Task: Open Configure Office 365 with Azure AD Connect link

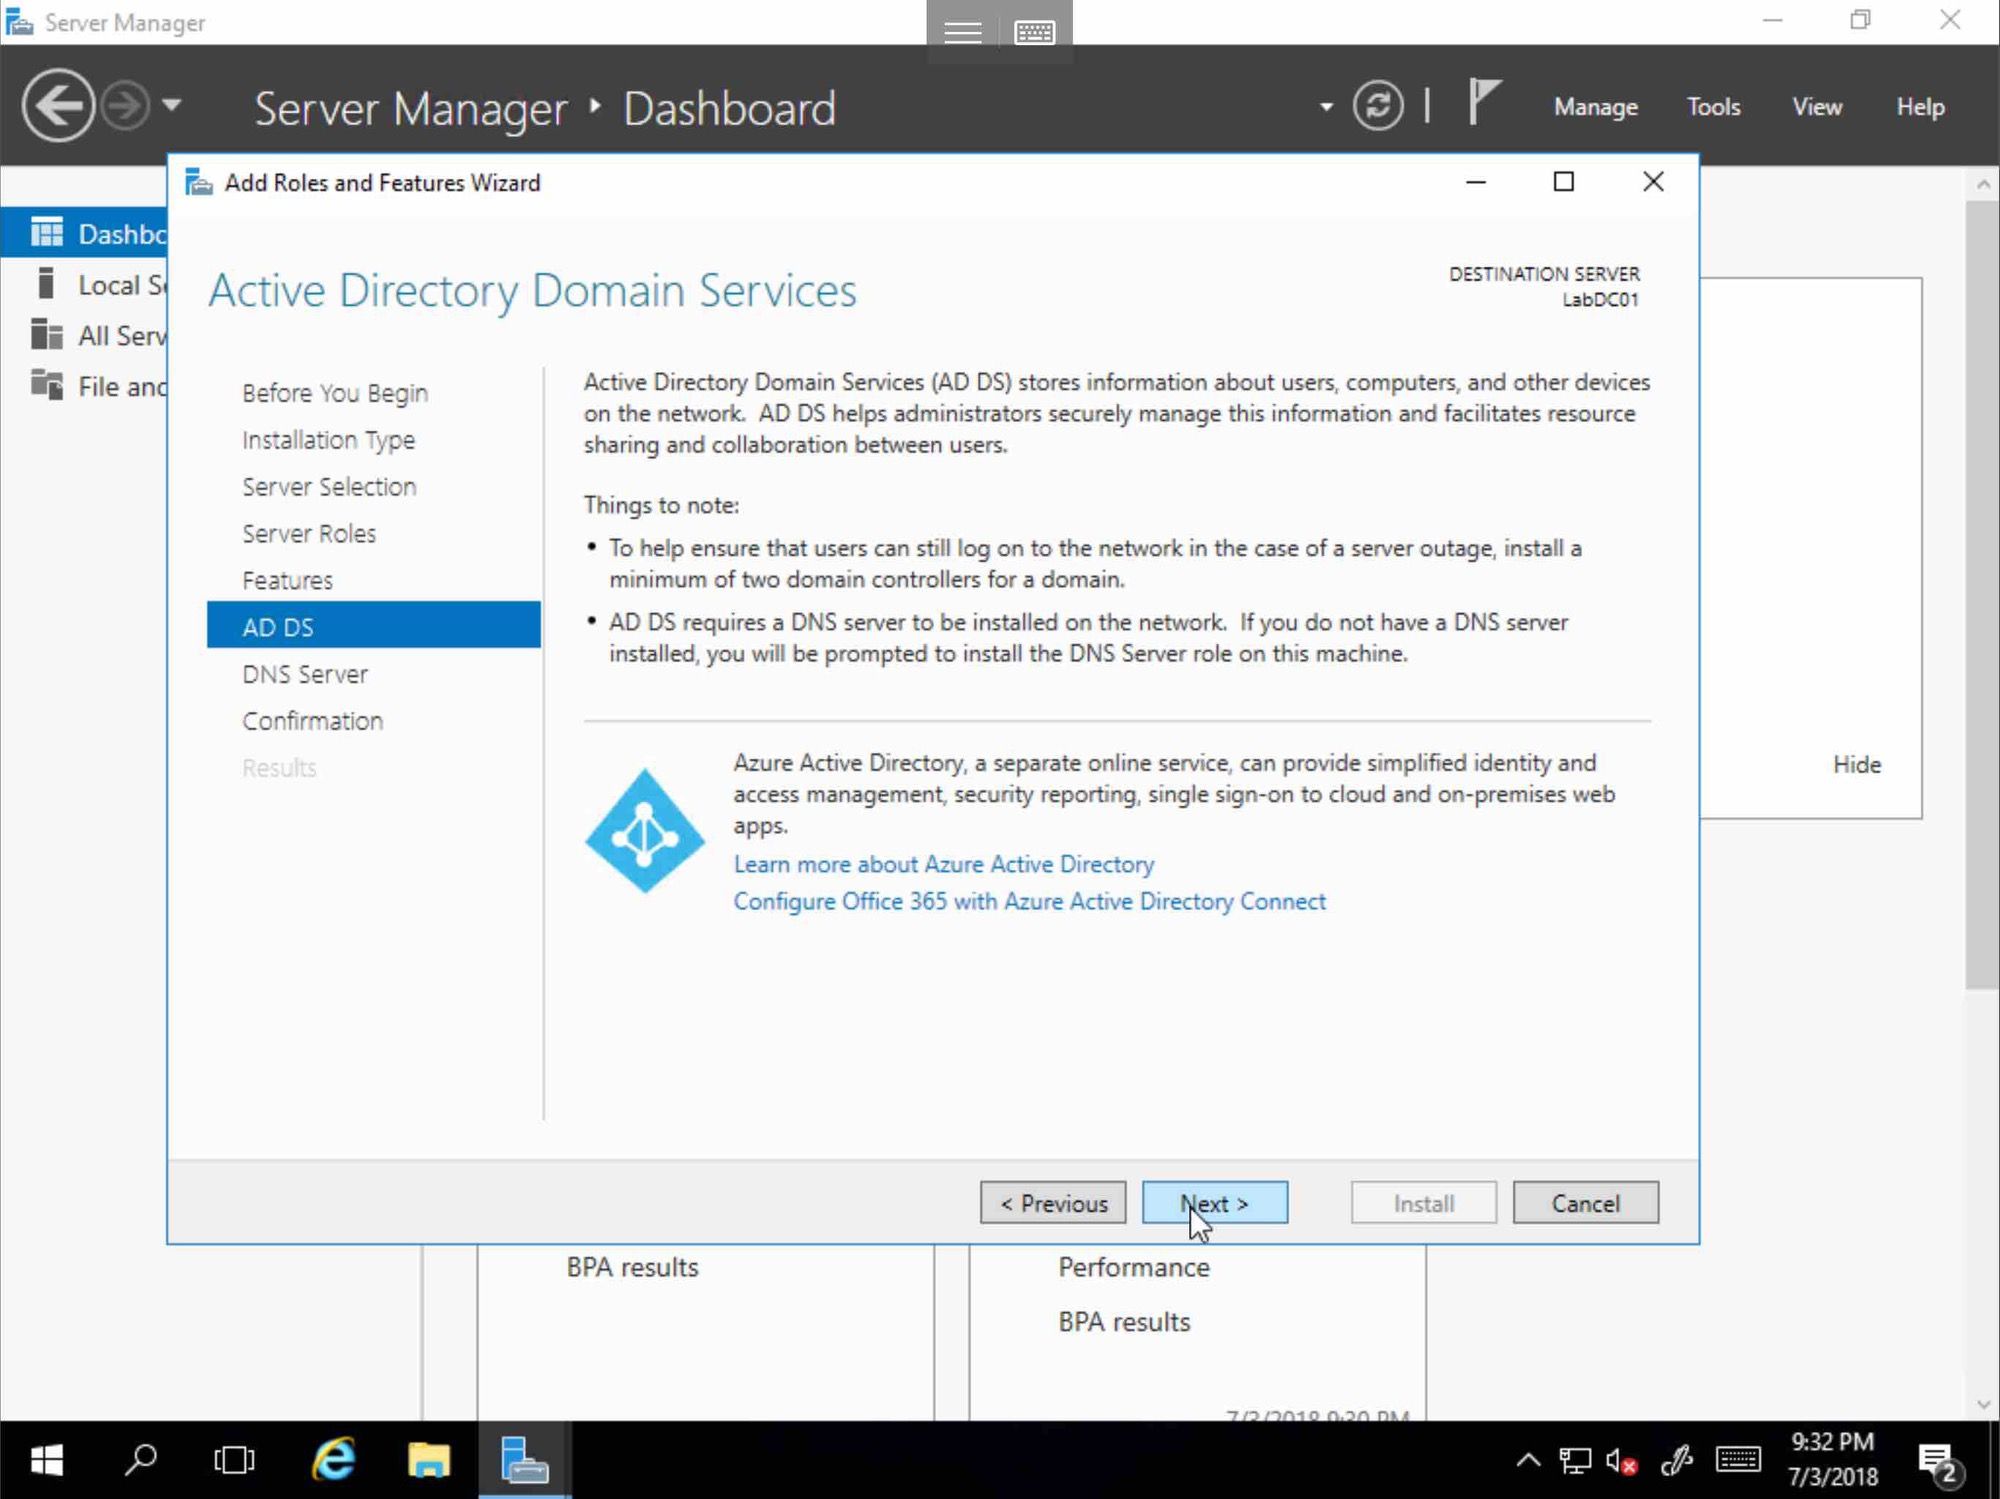Action: click(1029, 901)
